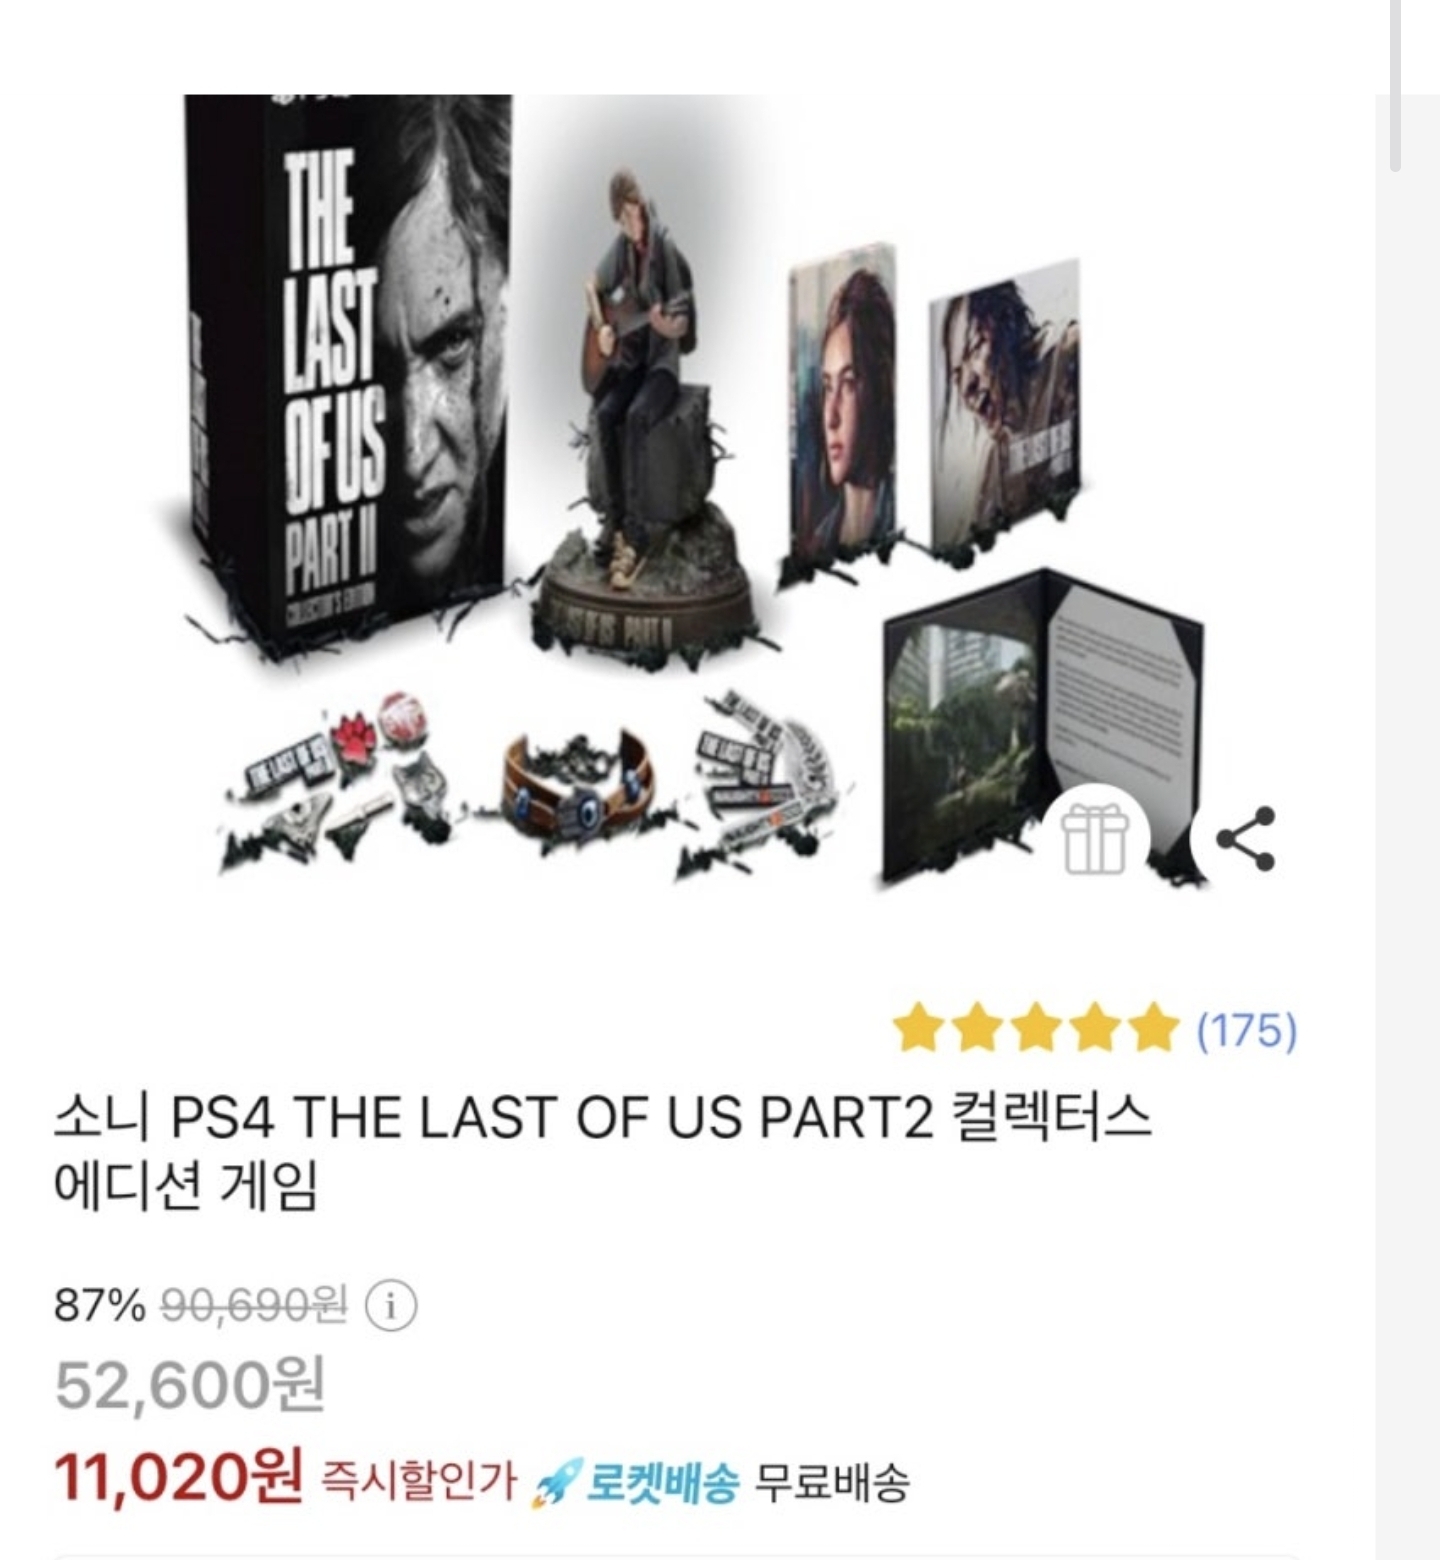Tap the 87% discount rate label
This screenshot has width=1440, height=1560.
[x=99, y=1304]
